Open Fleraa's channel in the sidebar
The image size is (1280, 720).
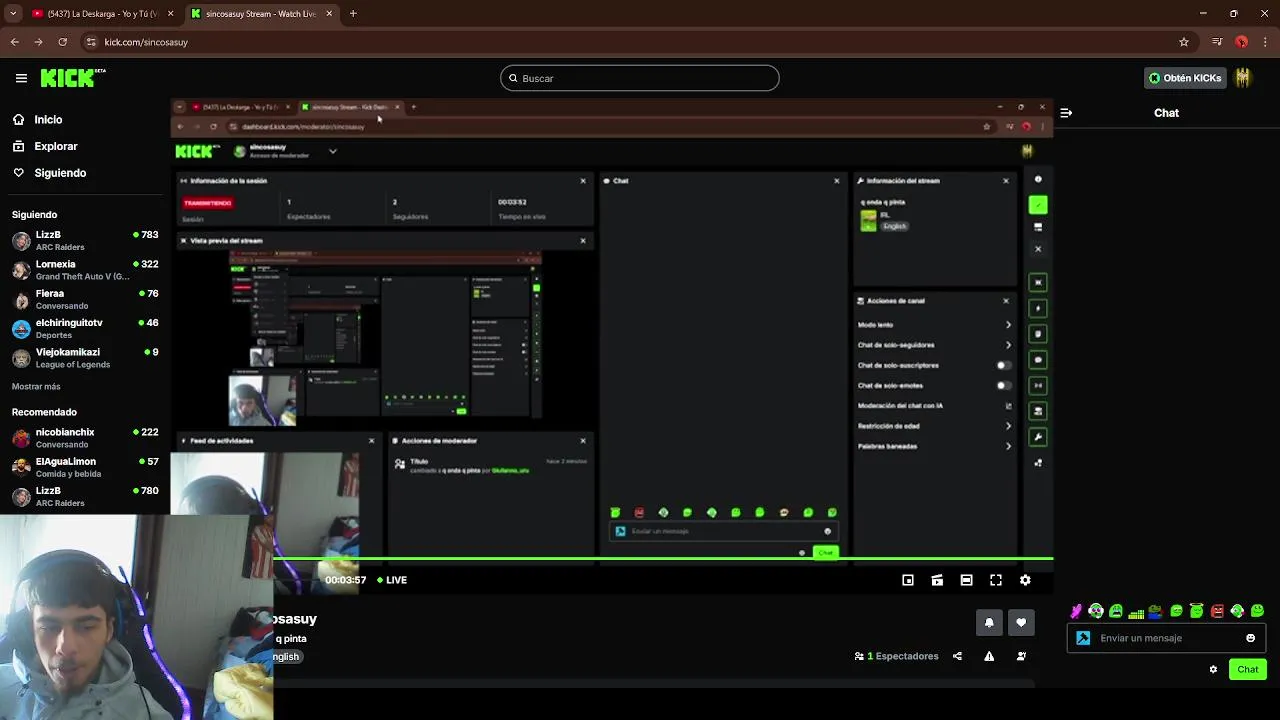pyautogui.click(x=85, y=299)
